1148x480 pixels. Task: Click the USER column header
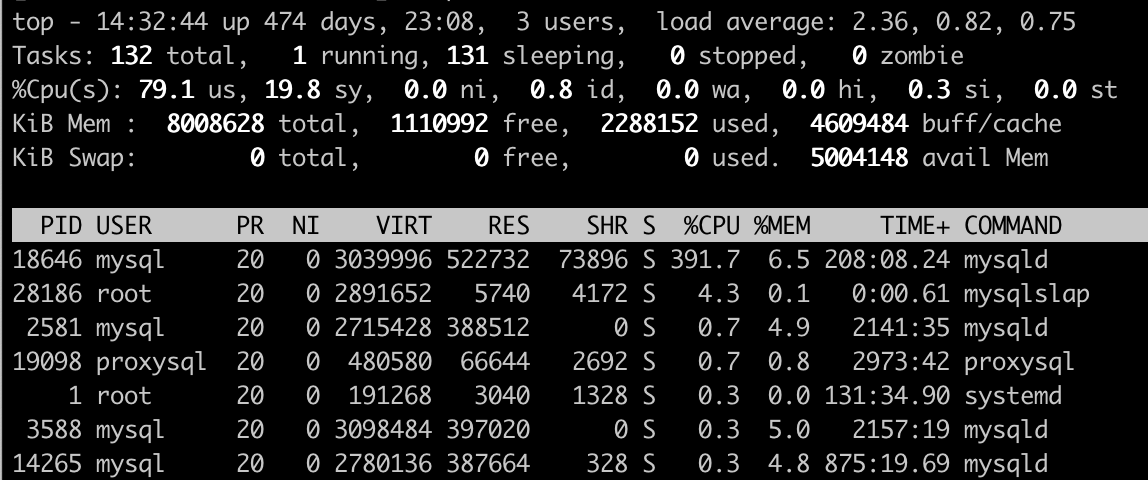124,226
